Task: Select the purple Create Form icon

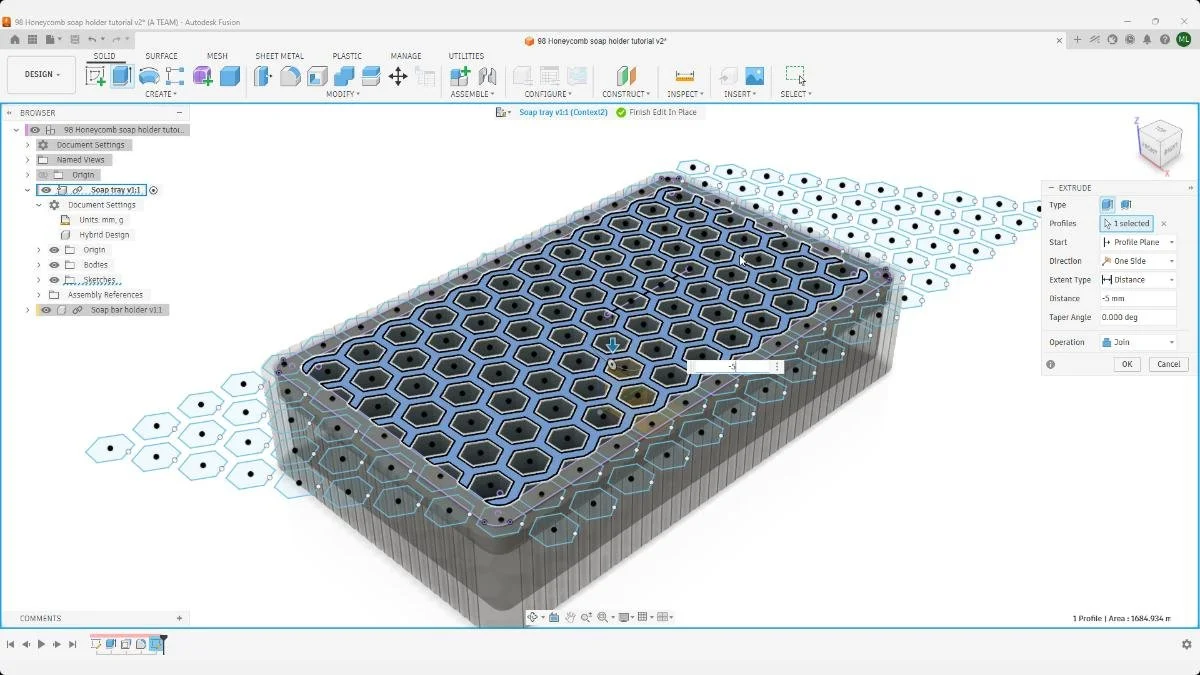Action: click(x=203, y=76)
